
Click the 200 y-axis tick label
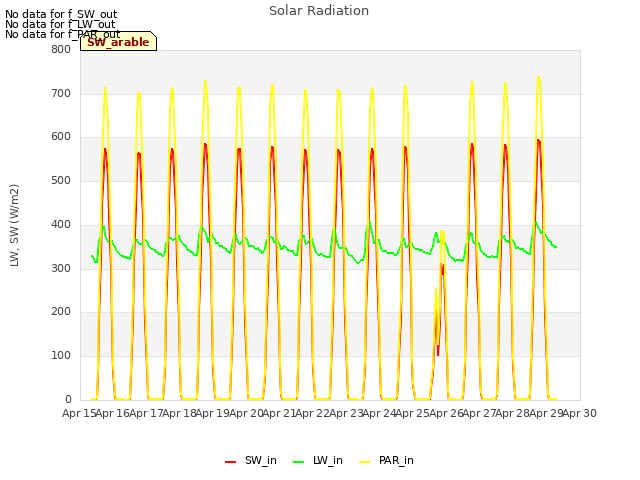61,311
